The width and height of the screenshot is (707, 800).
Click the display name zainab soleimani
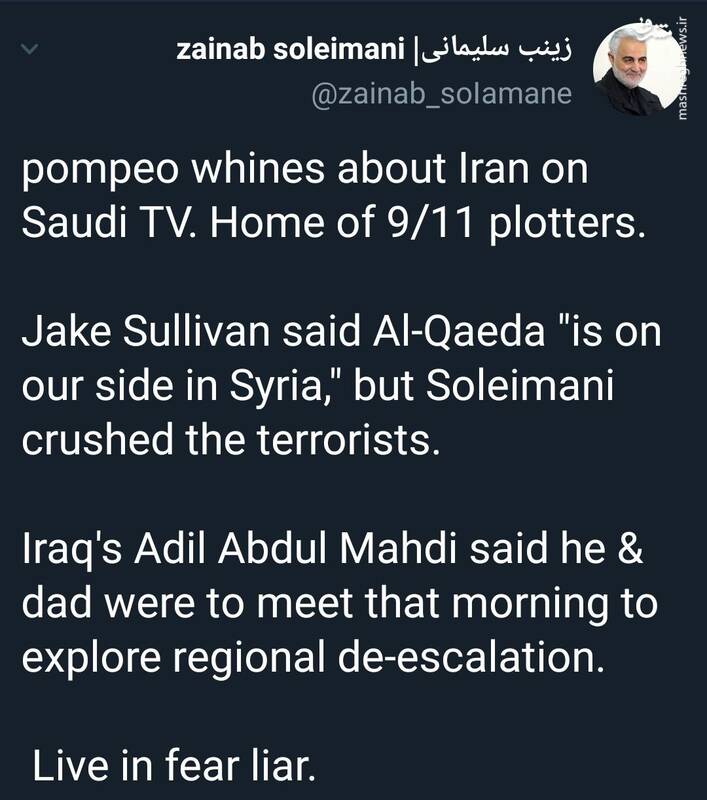click(292, 48)
